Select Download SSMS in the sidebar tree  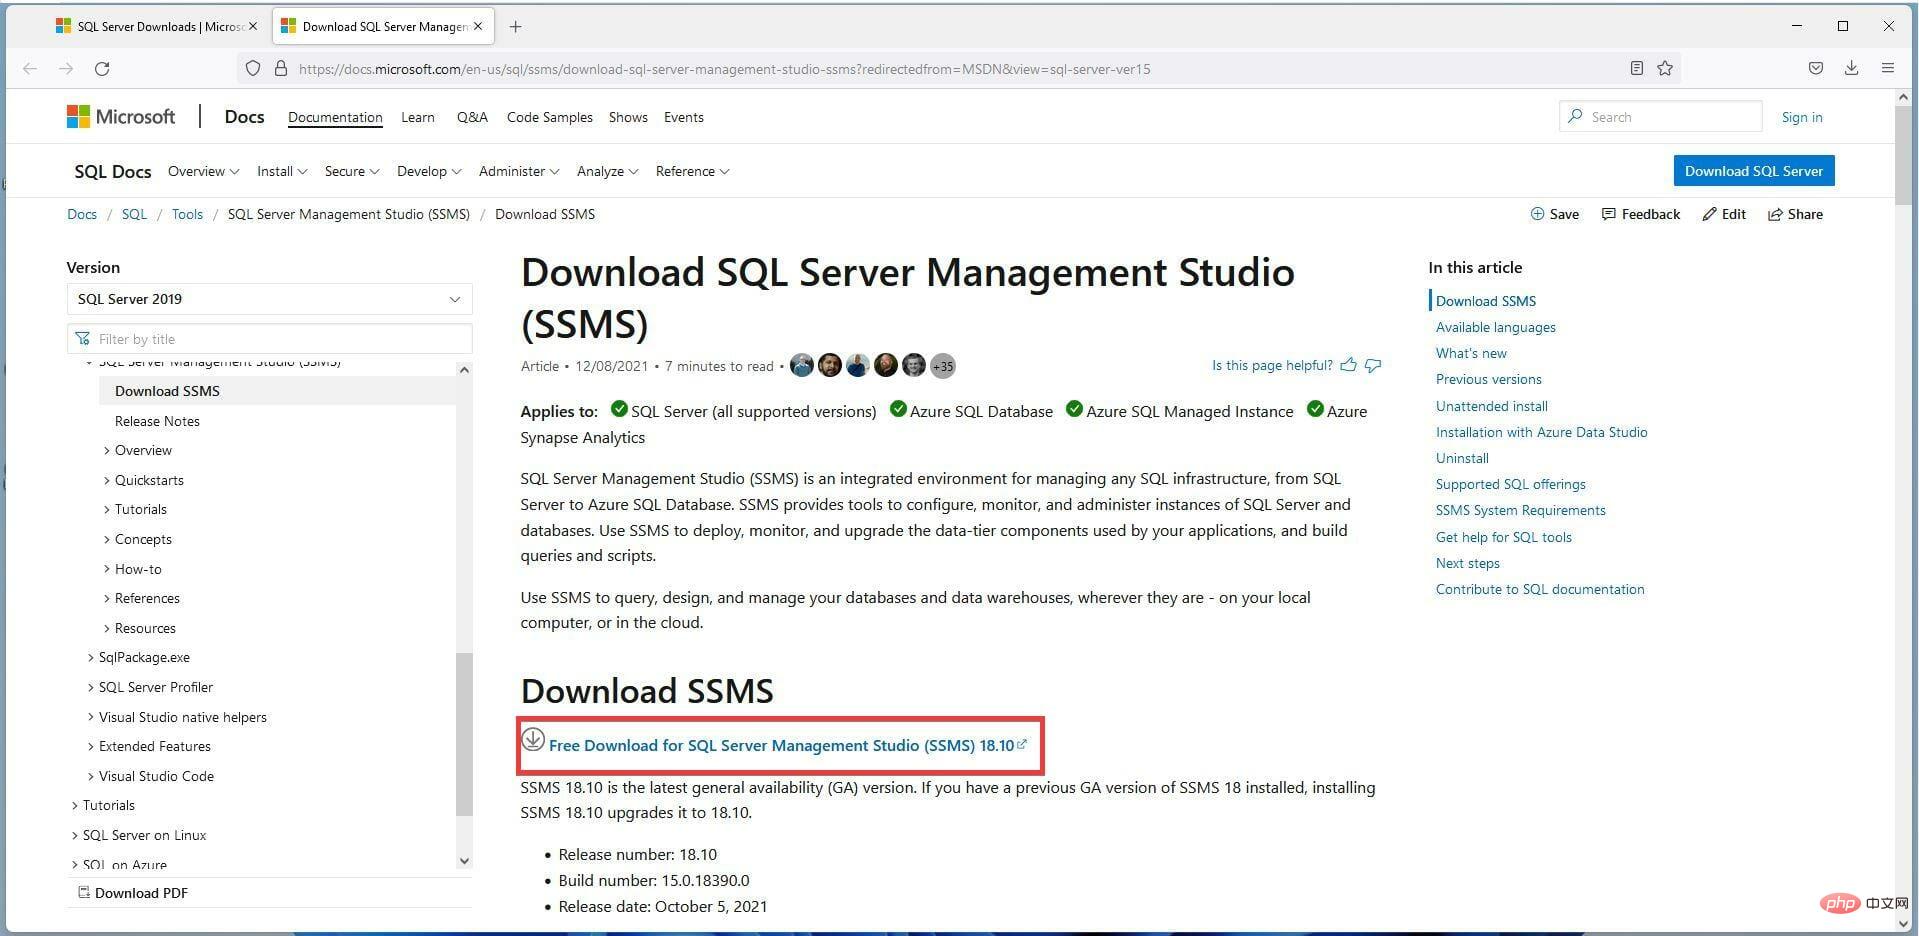pos(277,391)
